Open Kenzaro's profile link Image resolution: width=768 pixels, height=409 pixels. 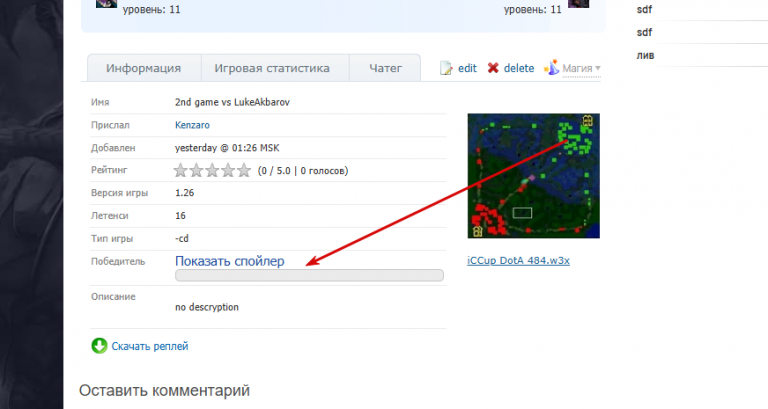(x=192, y=125)
